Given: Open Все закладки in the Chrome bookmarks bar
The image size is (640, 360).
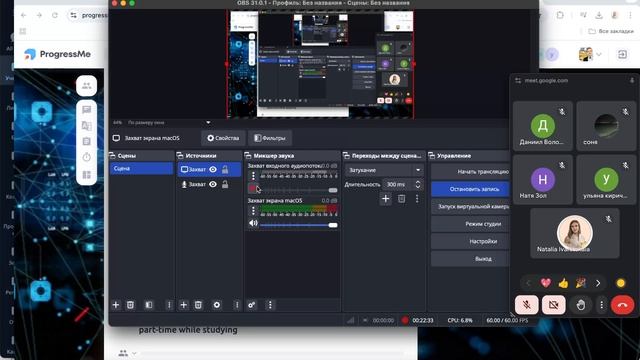Looking at the screenshot, I should click(x=611, y=31).
